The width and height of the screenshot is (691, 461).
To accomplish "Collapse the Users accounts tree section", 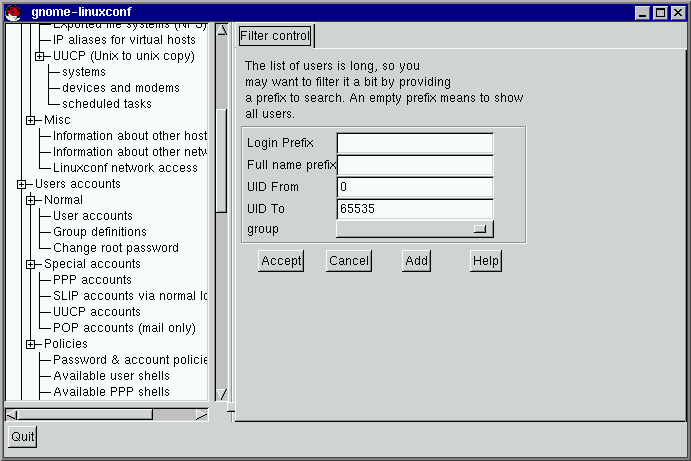I will pyautogui.click(x=21, y=184).
